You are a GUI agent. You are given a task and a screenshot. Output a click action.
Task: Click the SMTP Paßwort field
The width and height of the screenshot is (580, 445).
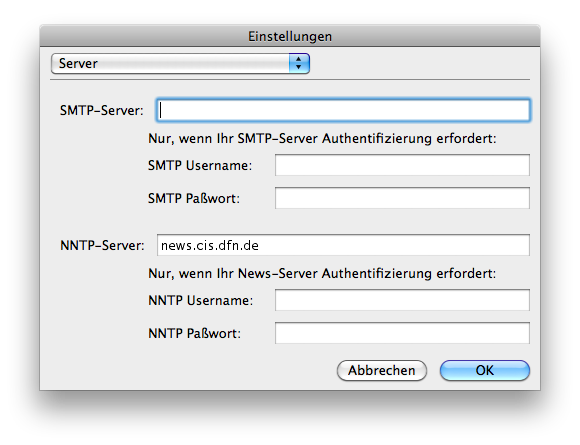(x=402, y=198)
